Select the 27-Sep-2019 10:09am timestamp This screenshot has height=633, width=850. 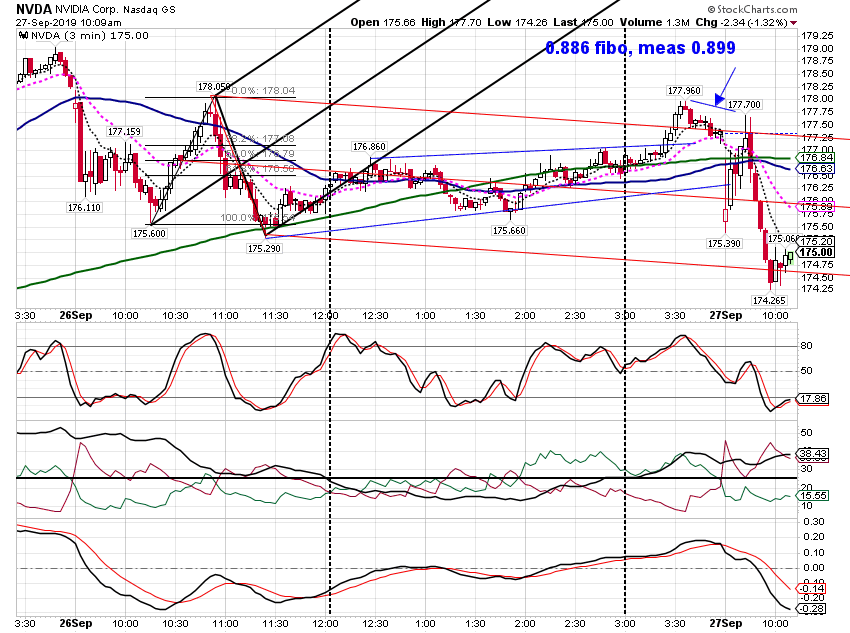(x=68, y=23)
